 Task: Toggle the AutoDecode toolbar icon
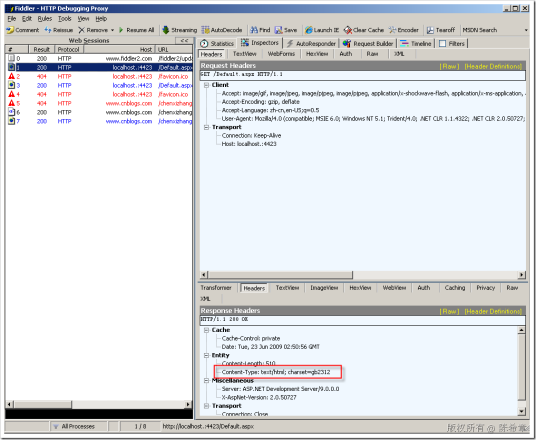click(x=205, y=30)
